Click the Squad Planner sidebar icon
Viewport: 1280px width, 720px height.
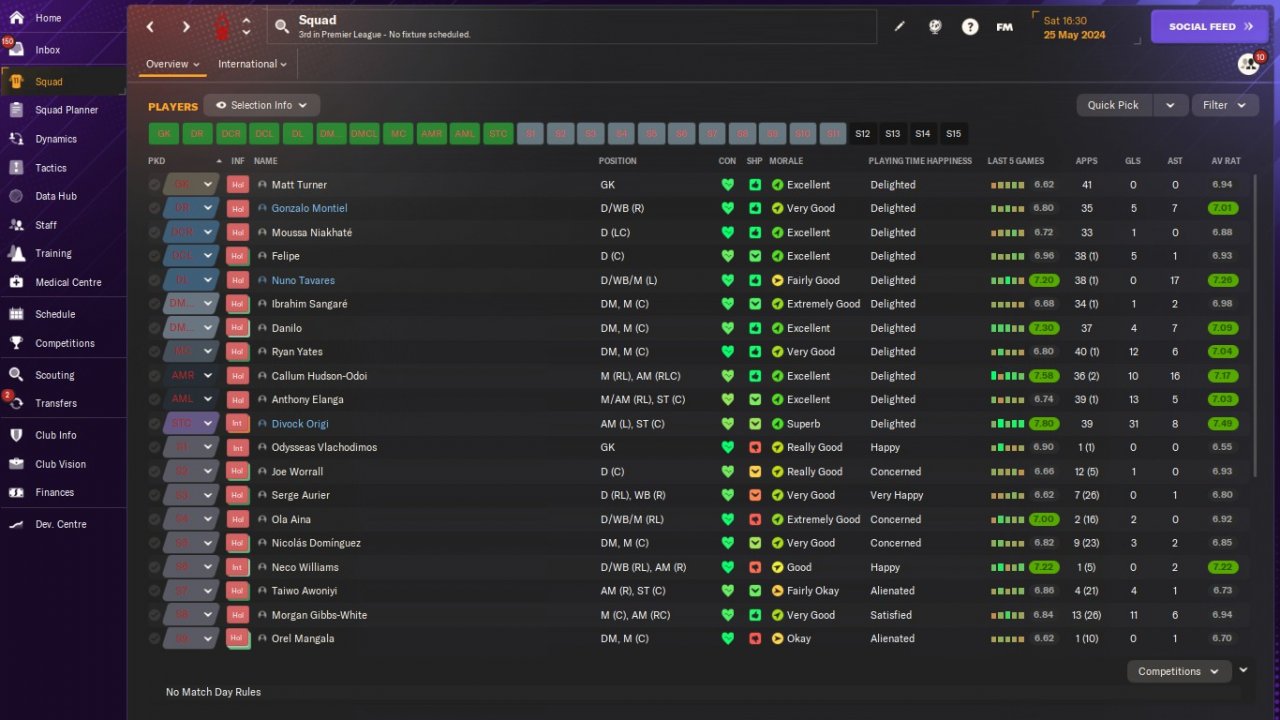coord(16,110)
